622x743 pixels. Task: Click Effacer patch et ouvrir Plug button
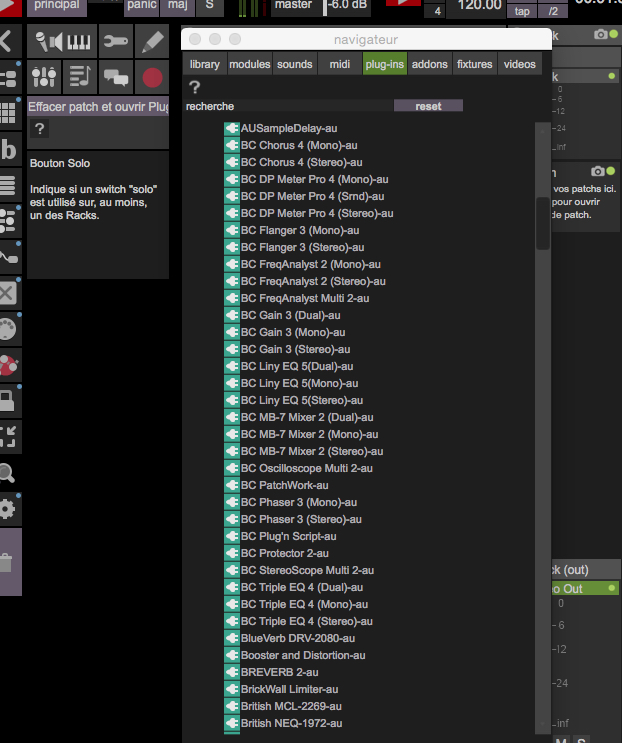click(x=98, y=107)
